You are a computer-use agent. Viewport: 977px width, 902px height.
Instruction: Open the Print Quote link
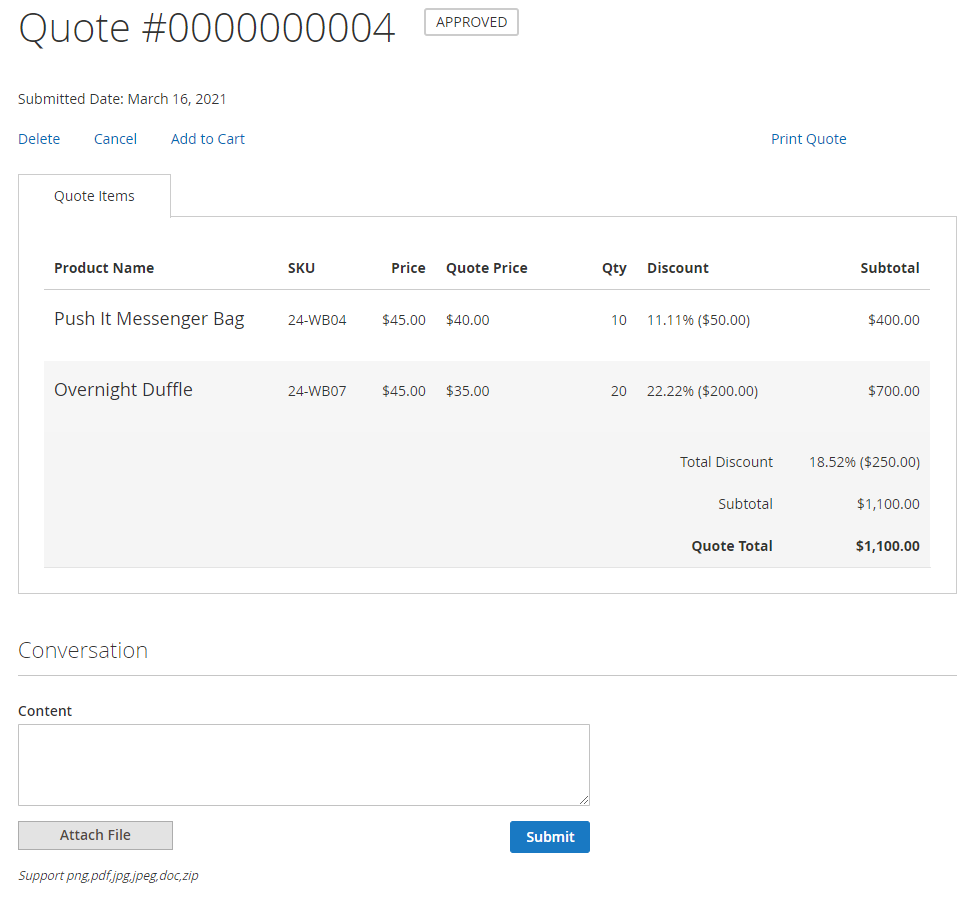[x=808, y=139]
